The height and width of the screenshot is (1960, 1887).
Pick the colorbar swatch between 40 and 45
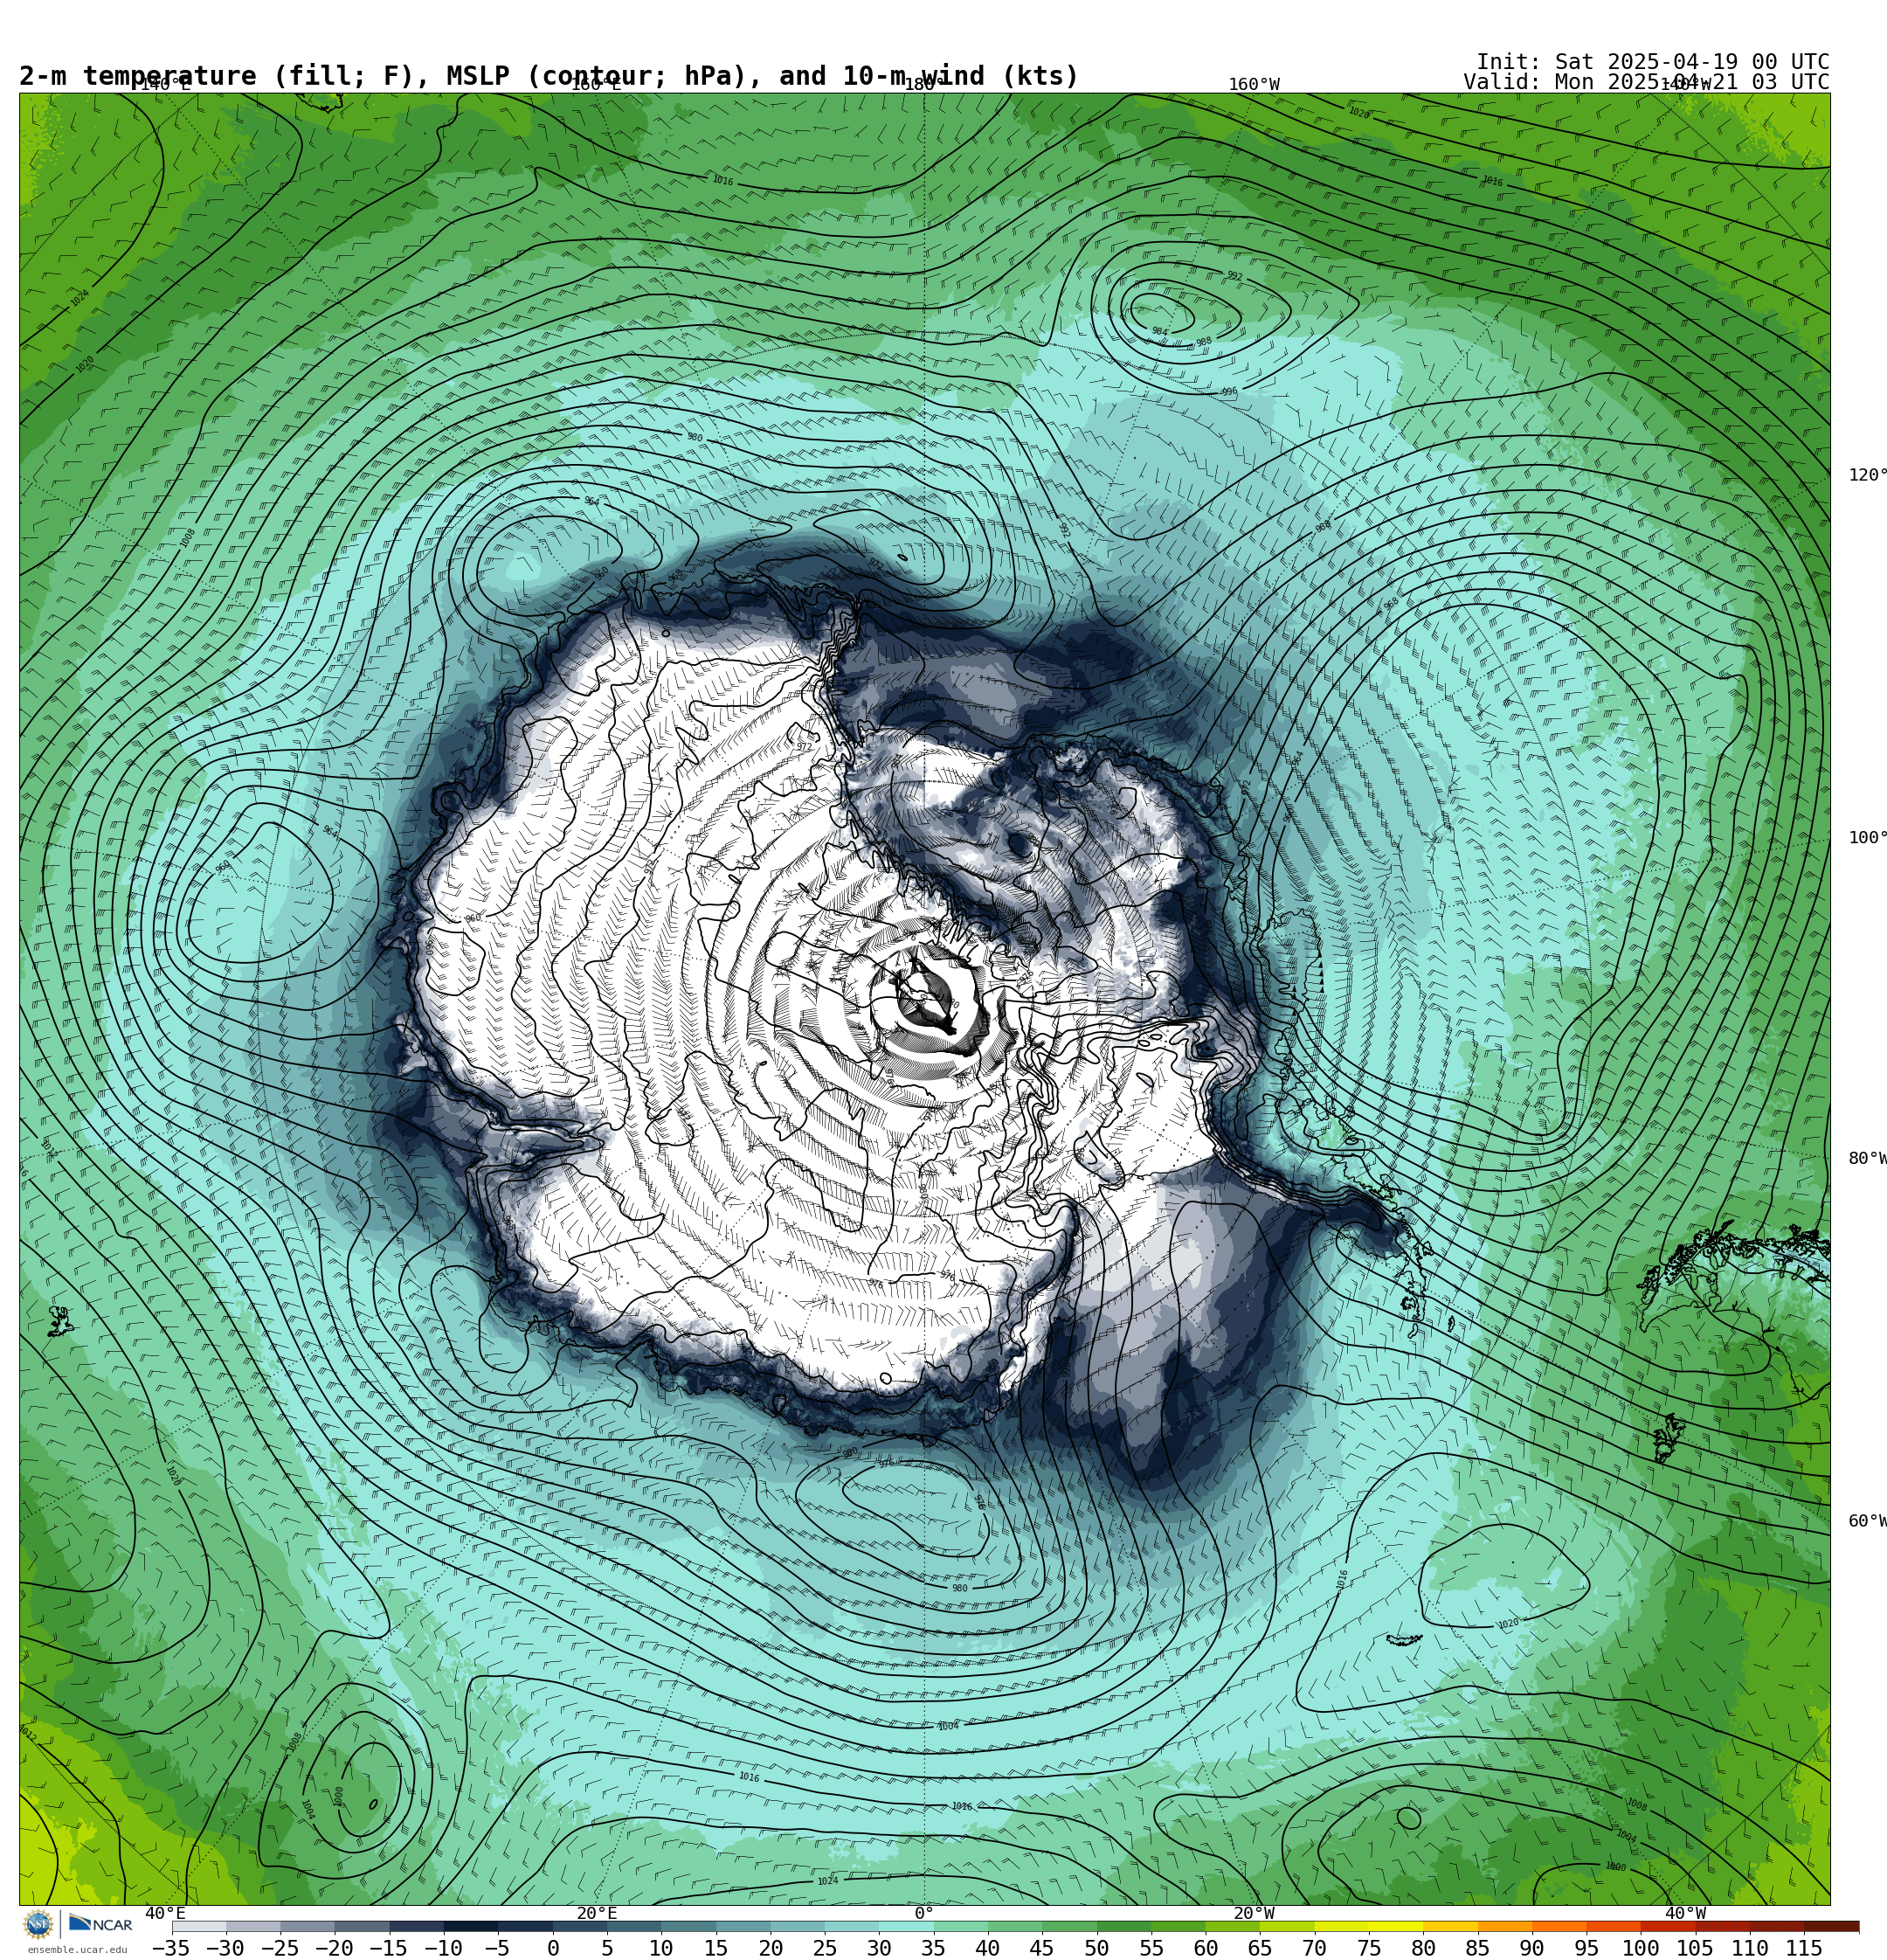[x=1014, y=1926]
